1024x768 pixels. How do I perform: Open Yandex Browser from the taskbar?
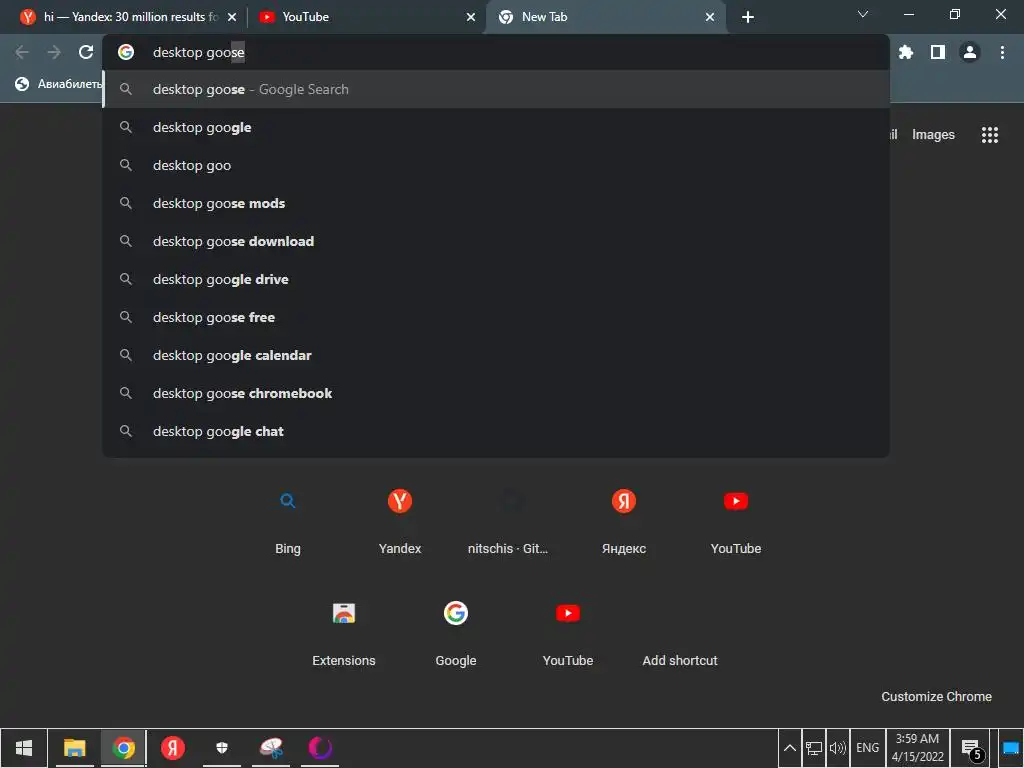[x=173, y=748]
